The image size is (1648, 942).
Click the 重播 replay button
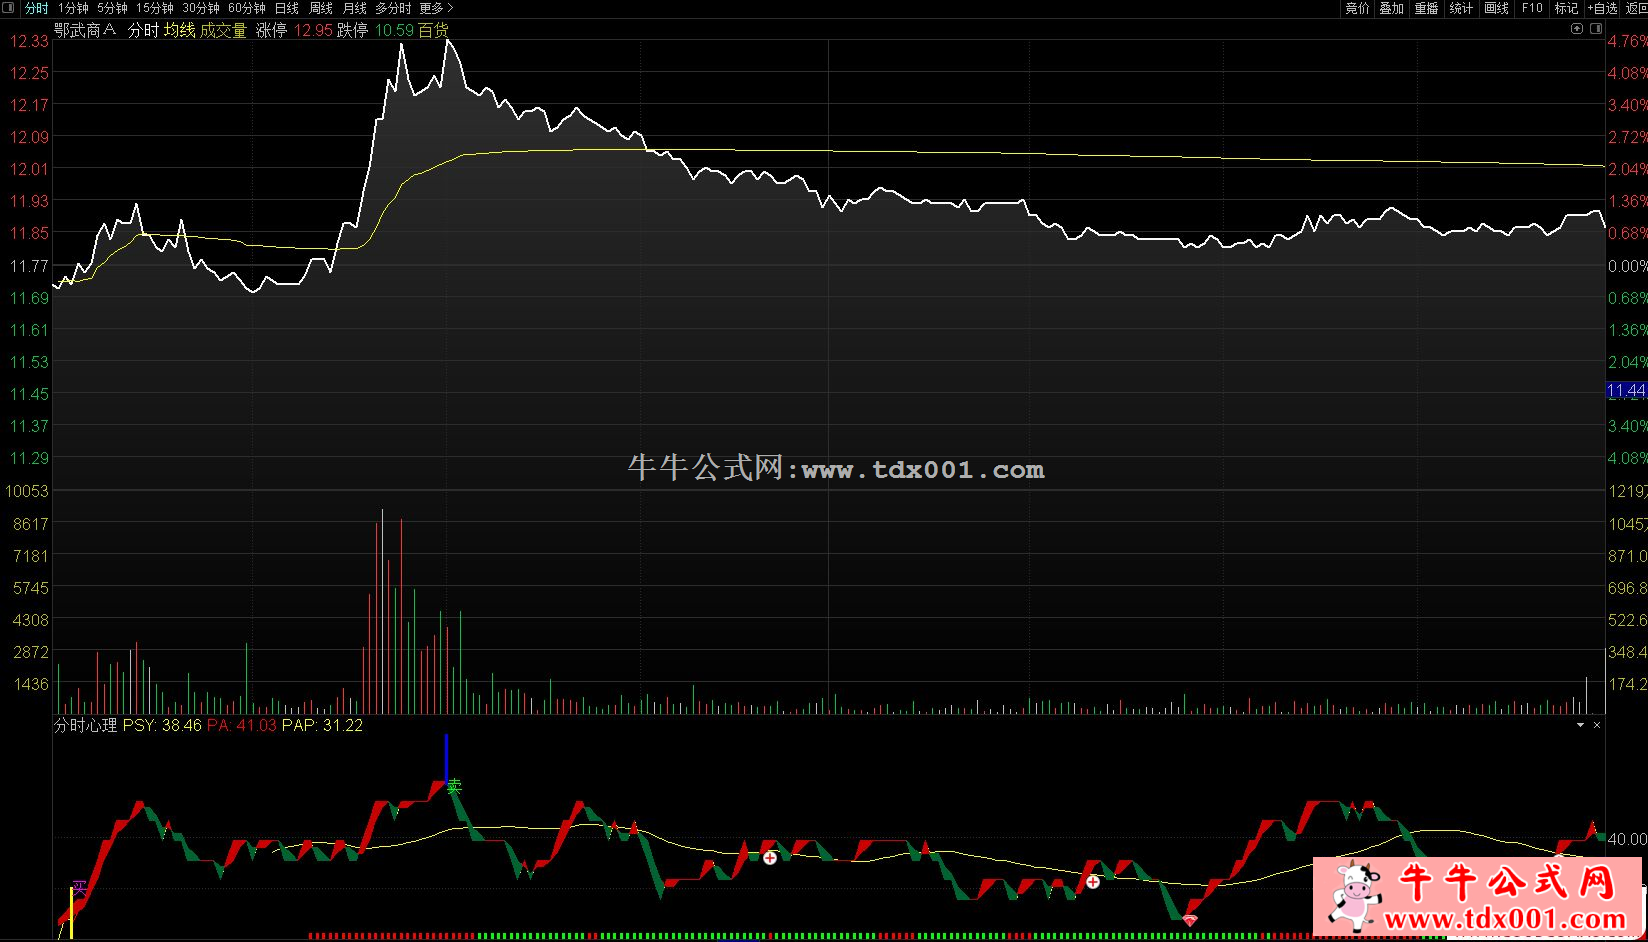click(x=1426, y=8)
